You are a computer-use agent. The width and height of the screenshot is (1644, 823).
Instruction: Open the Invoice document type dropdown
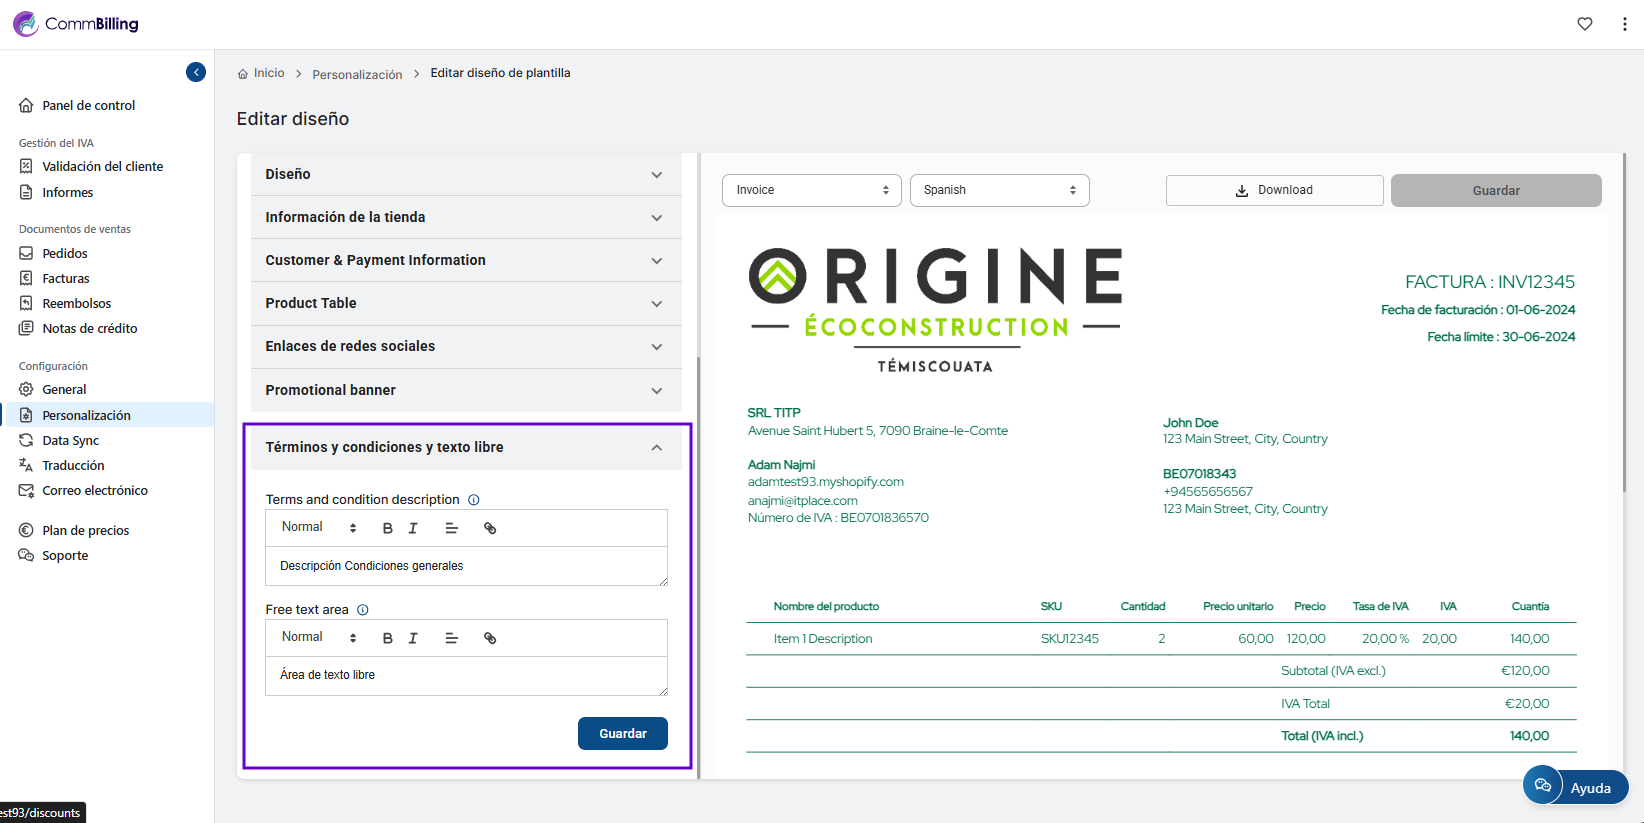811,190
